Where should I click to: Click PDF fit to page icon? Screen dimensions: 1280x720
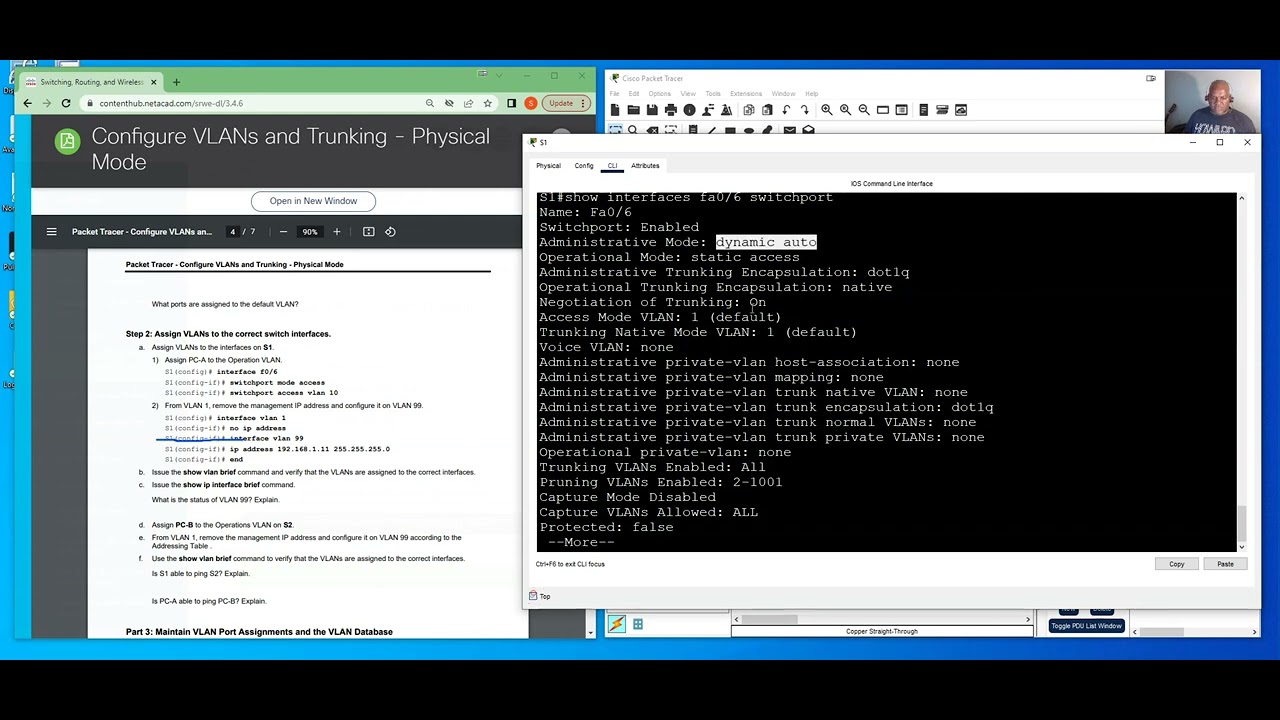coord(368,232)
